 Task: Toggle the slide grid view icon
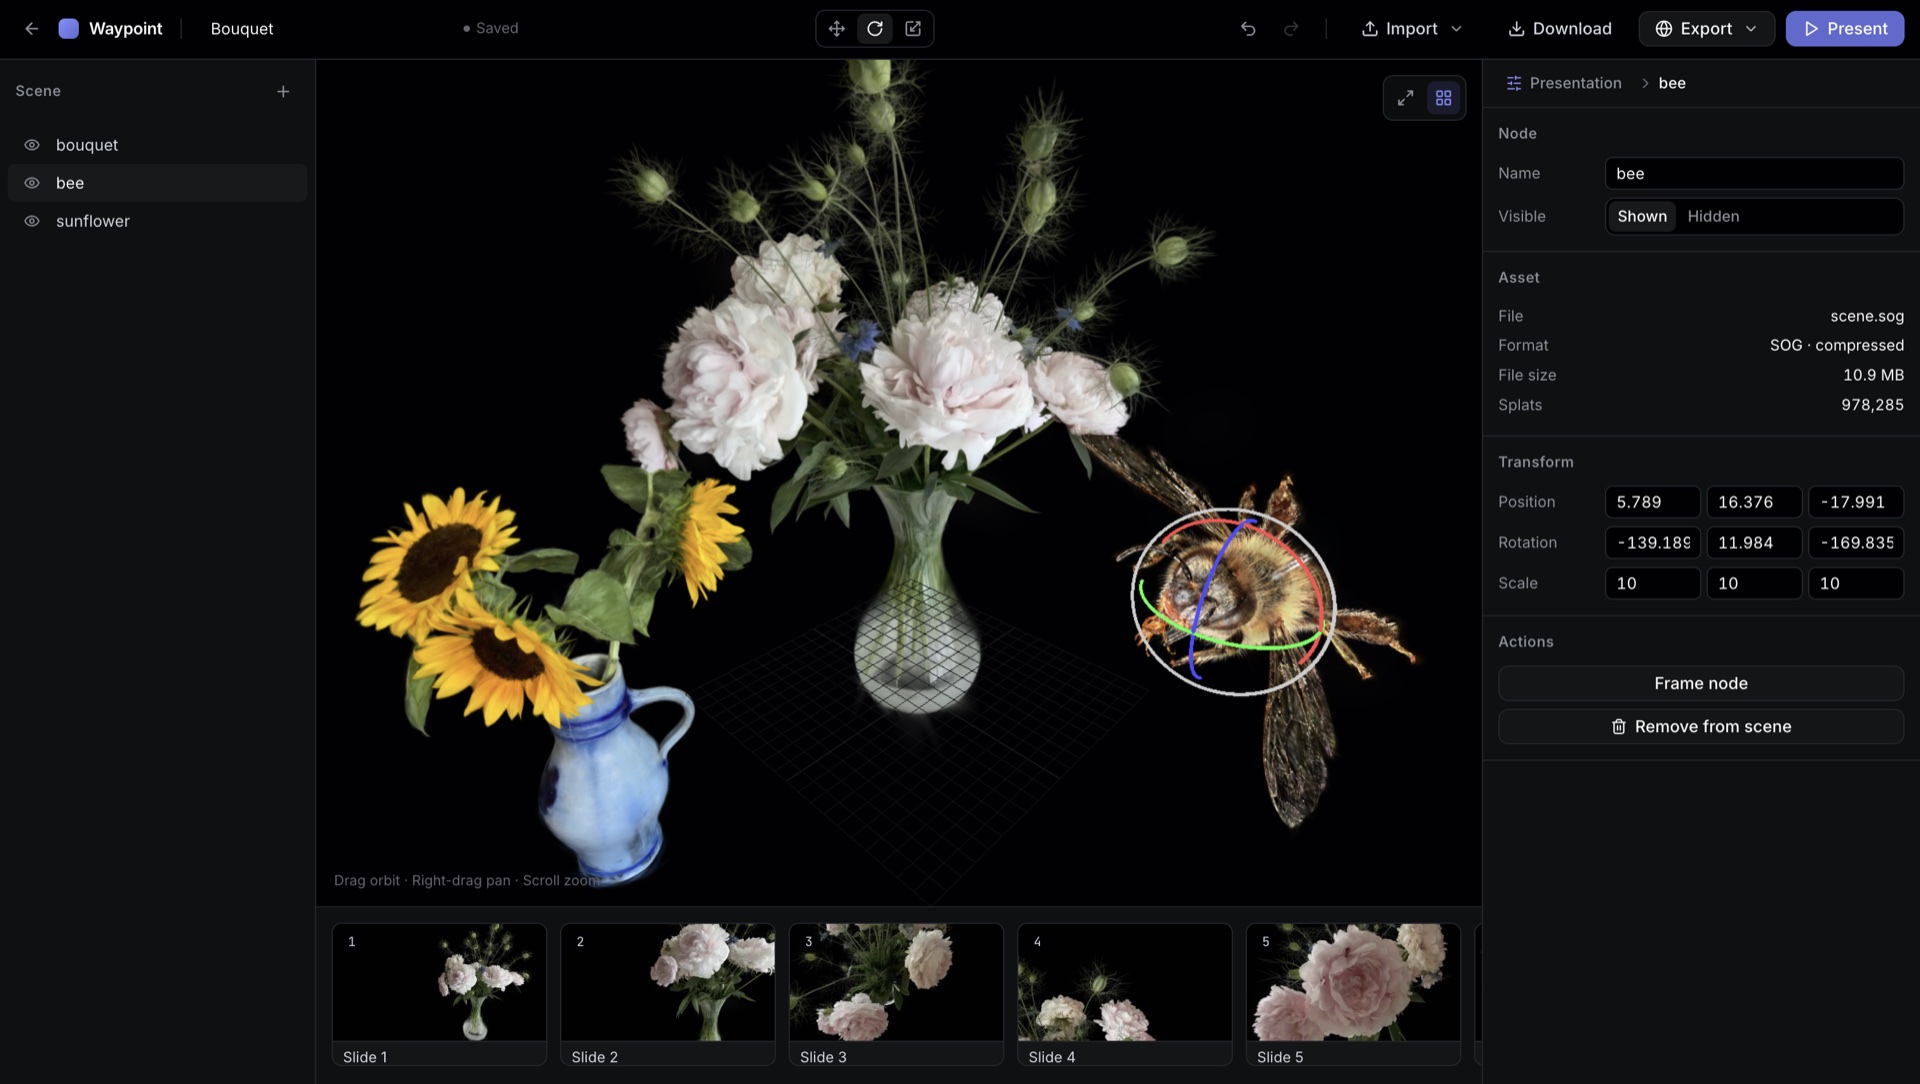click(x=1443, y=98)
